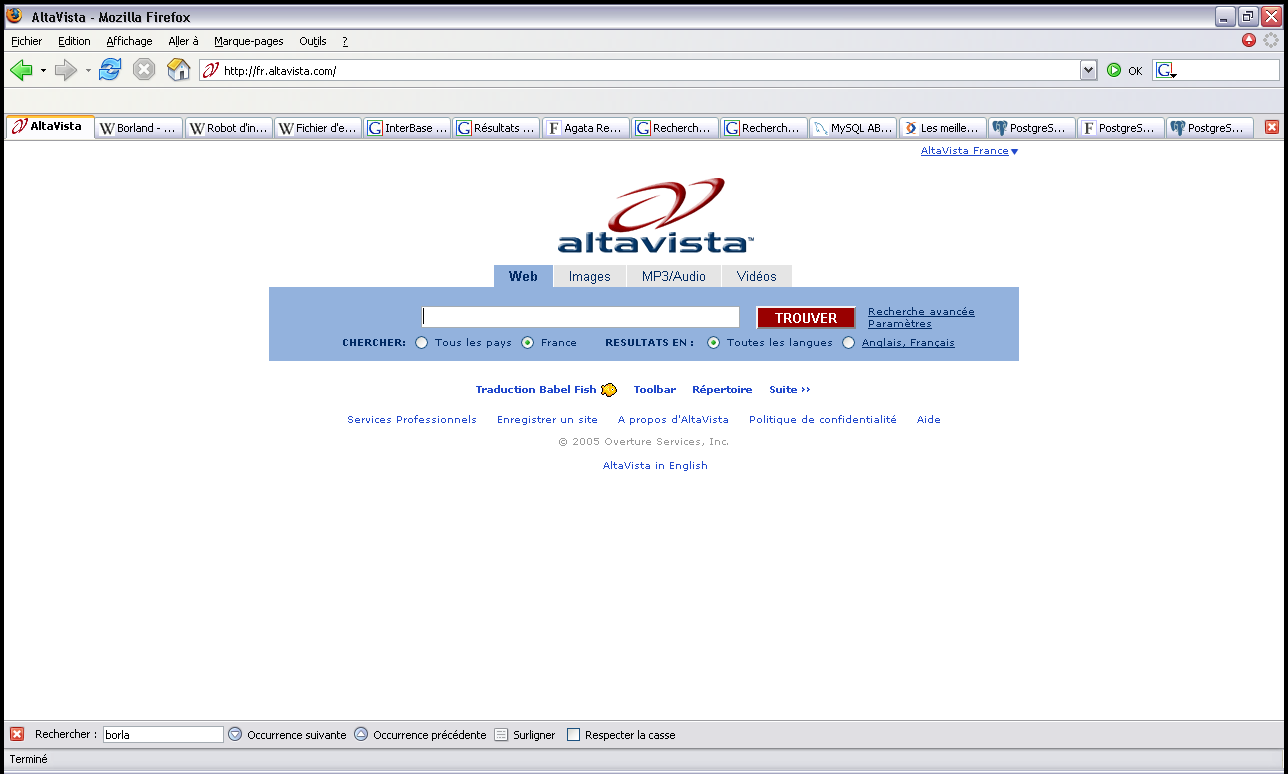Click Occurrence précédente find-previous icon
This screenshot has width=1288, height=774.
[x=361, y=735]
